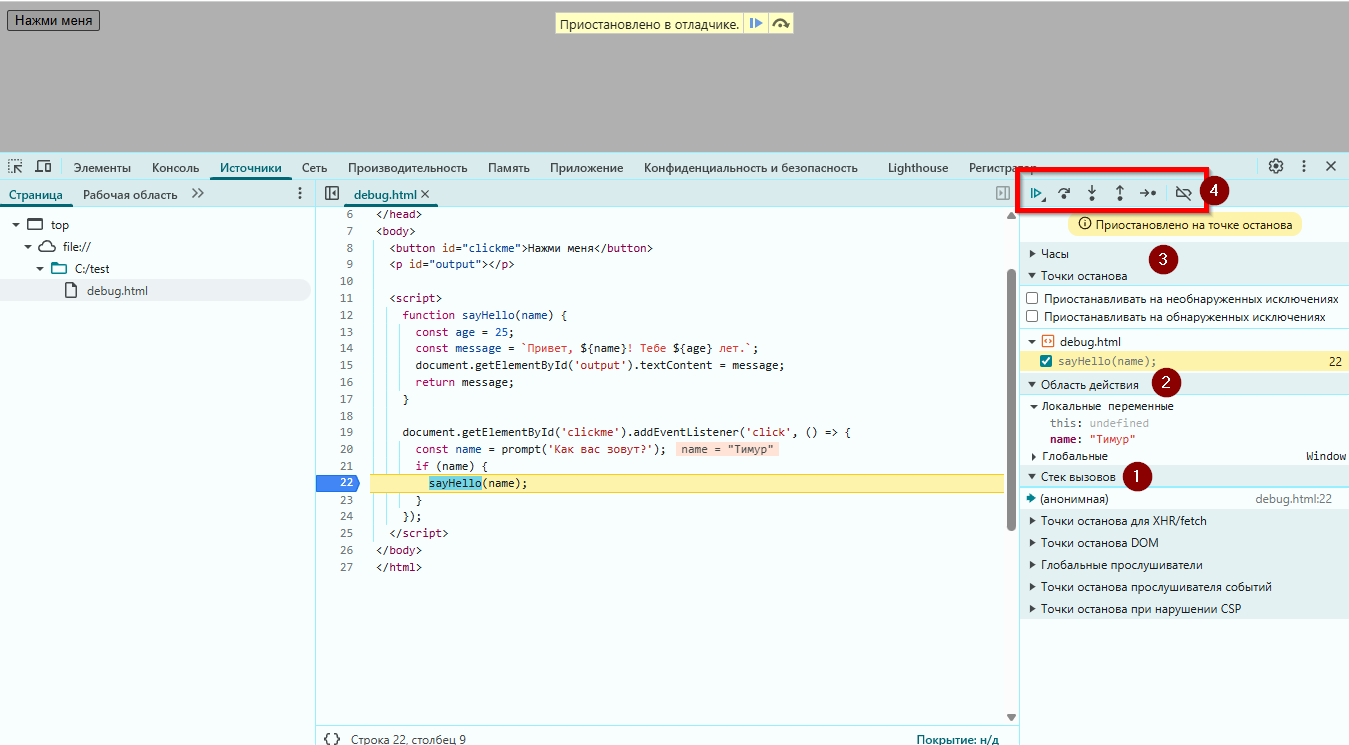Click the Step into function icon

pyautogui.click(x=1092, y=193)
